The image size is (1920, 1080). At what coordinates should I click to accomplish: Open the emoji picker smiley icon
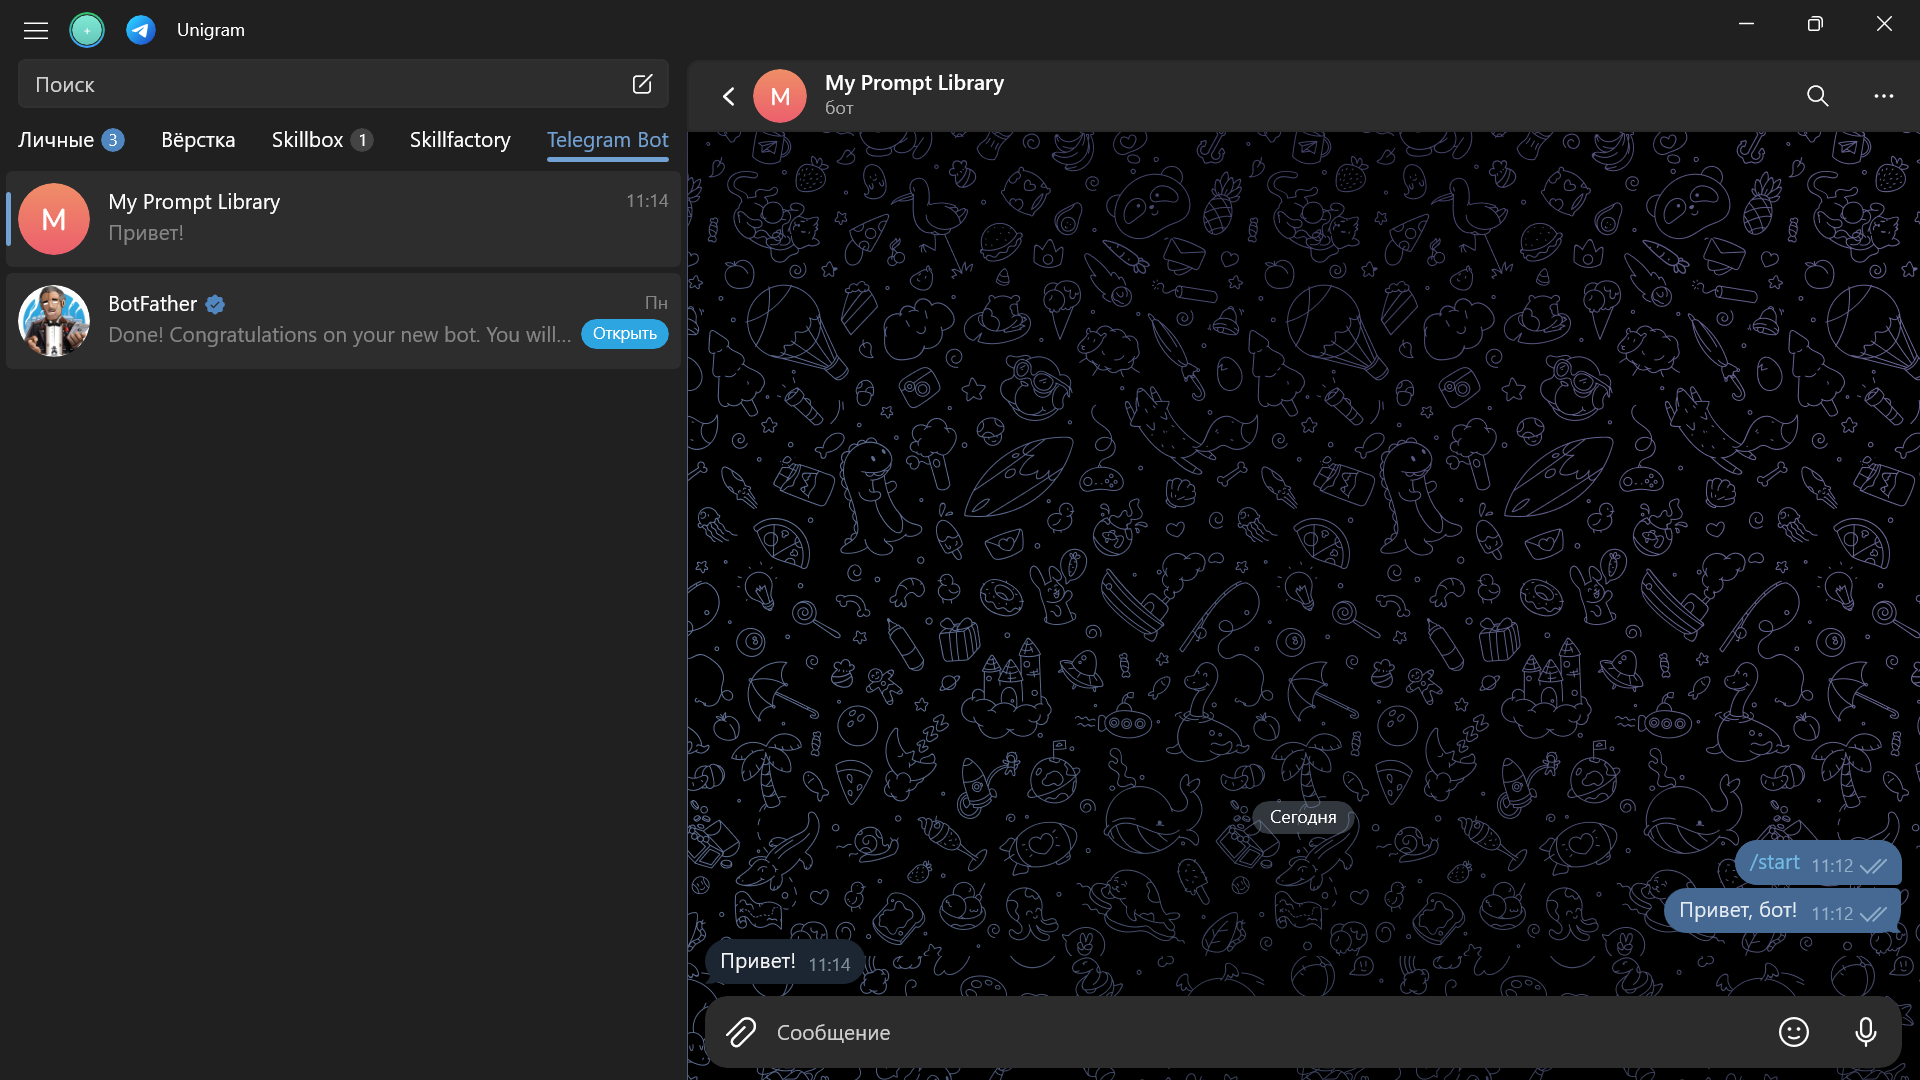click(1794, 1032)
